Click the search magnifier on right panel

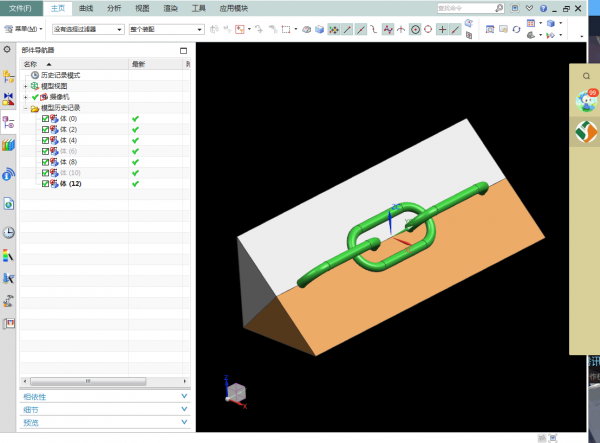coord(586,76)
